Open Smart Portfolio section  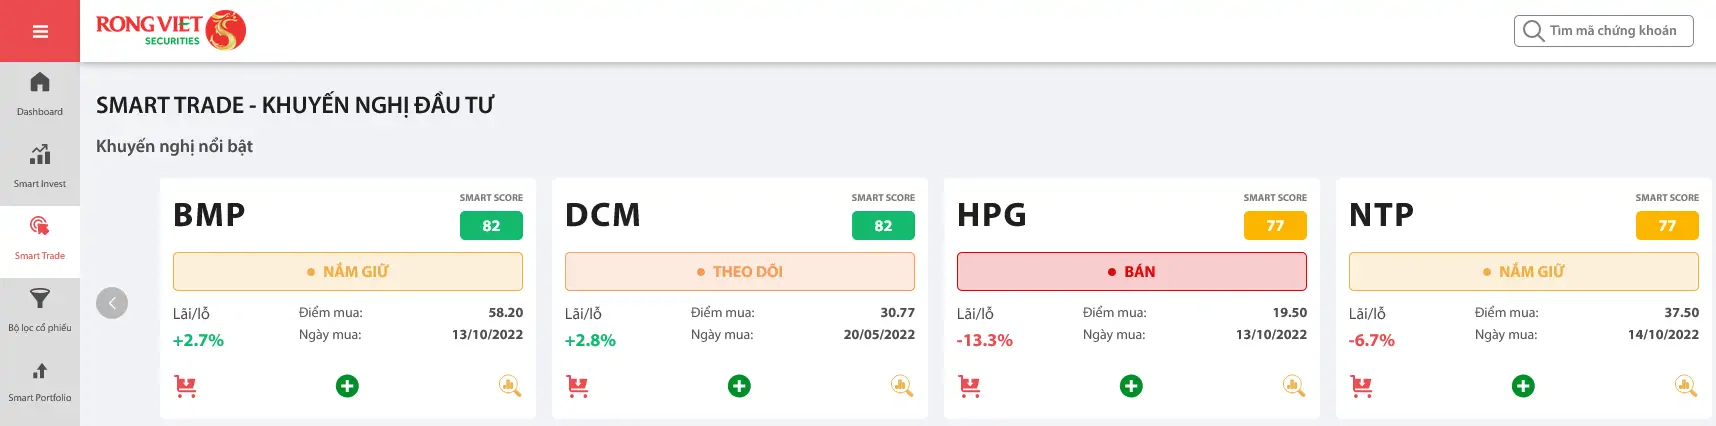(x=40, y=382)
